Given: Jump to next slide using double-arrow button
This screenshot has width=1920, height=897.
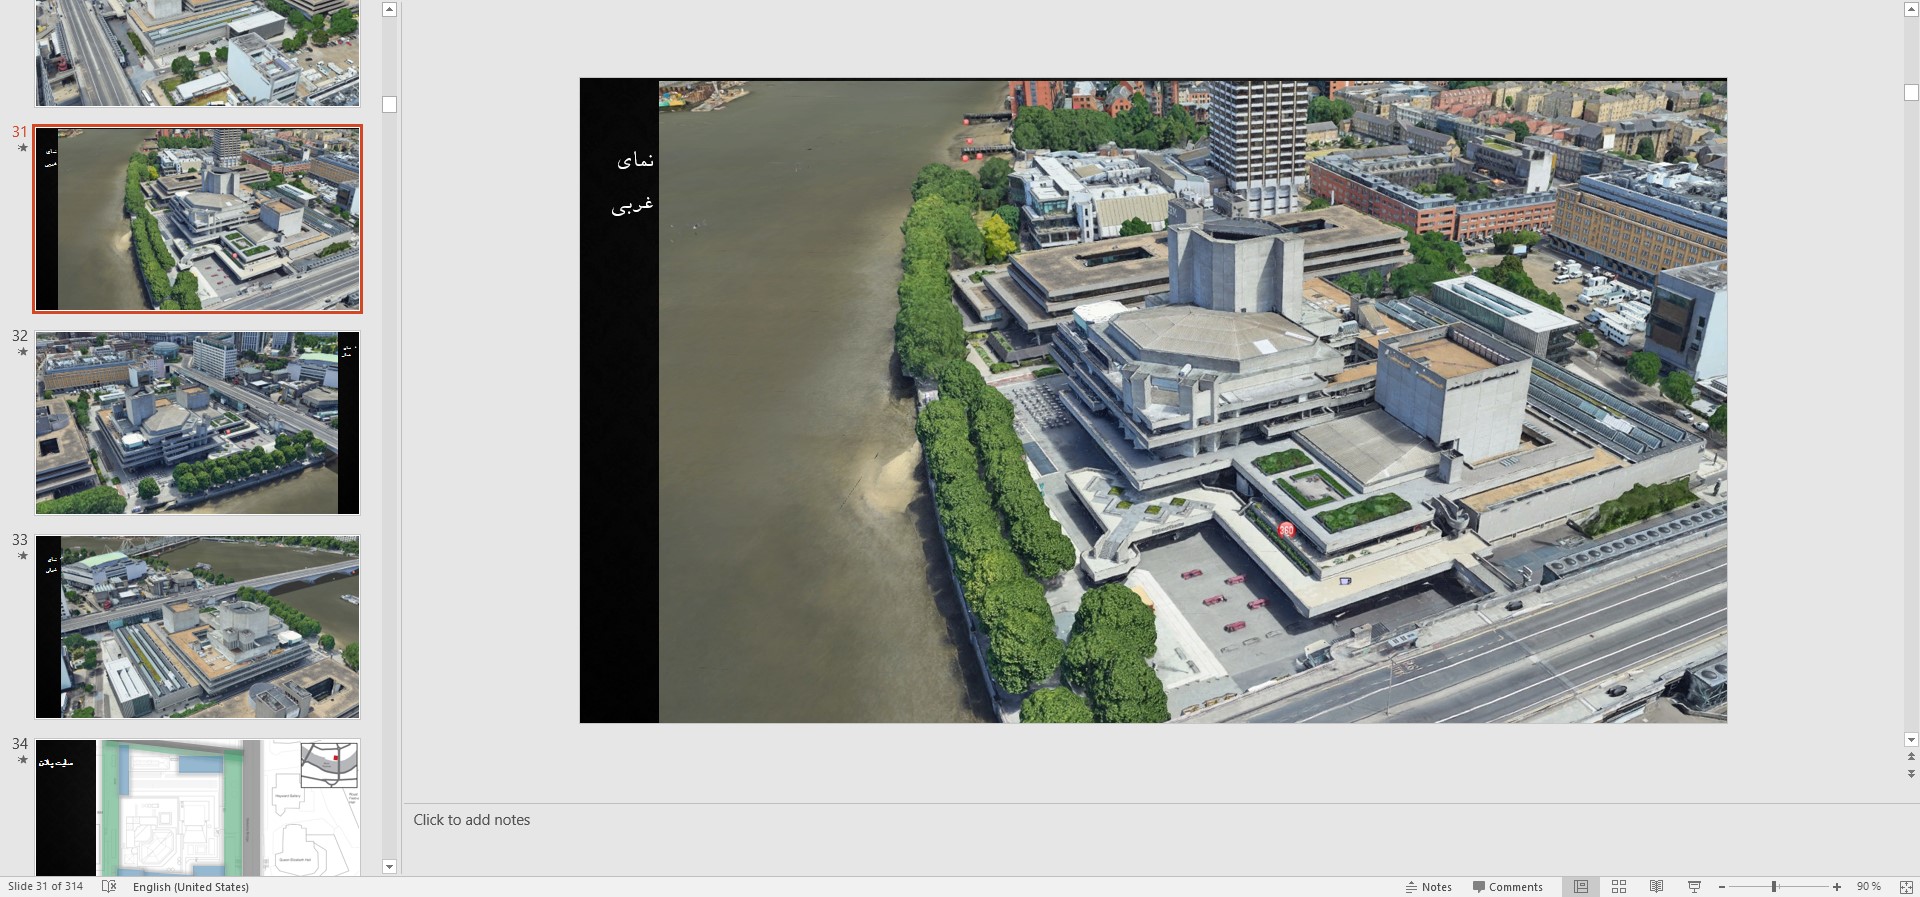Looking at the screenshot, I should click(x=1911, y=774).
